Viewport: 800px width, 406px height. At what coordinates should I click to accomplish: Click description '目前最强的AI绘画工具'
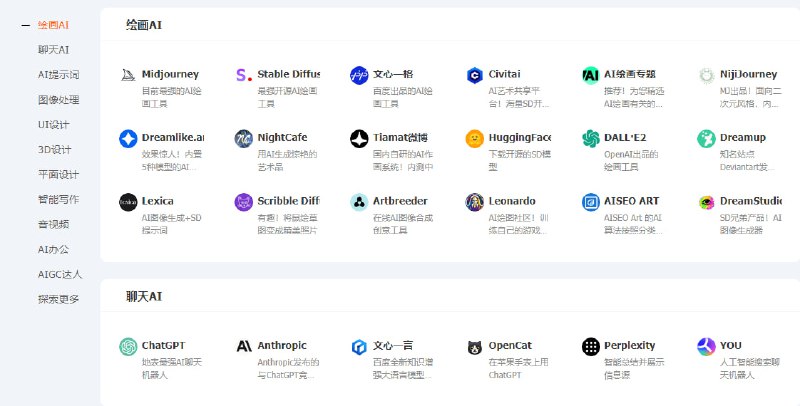tap(171, 97)
